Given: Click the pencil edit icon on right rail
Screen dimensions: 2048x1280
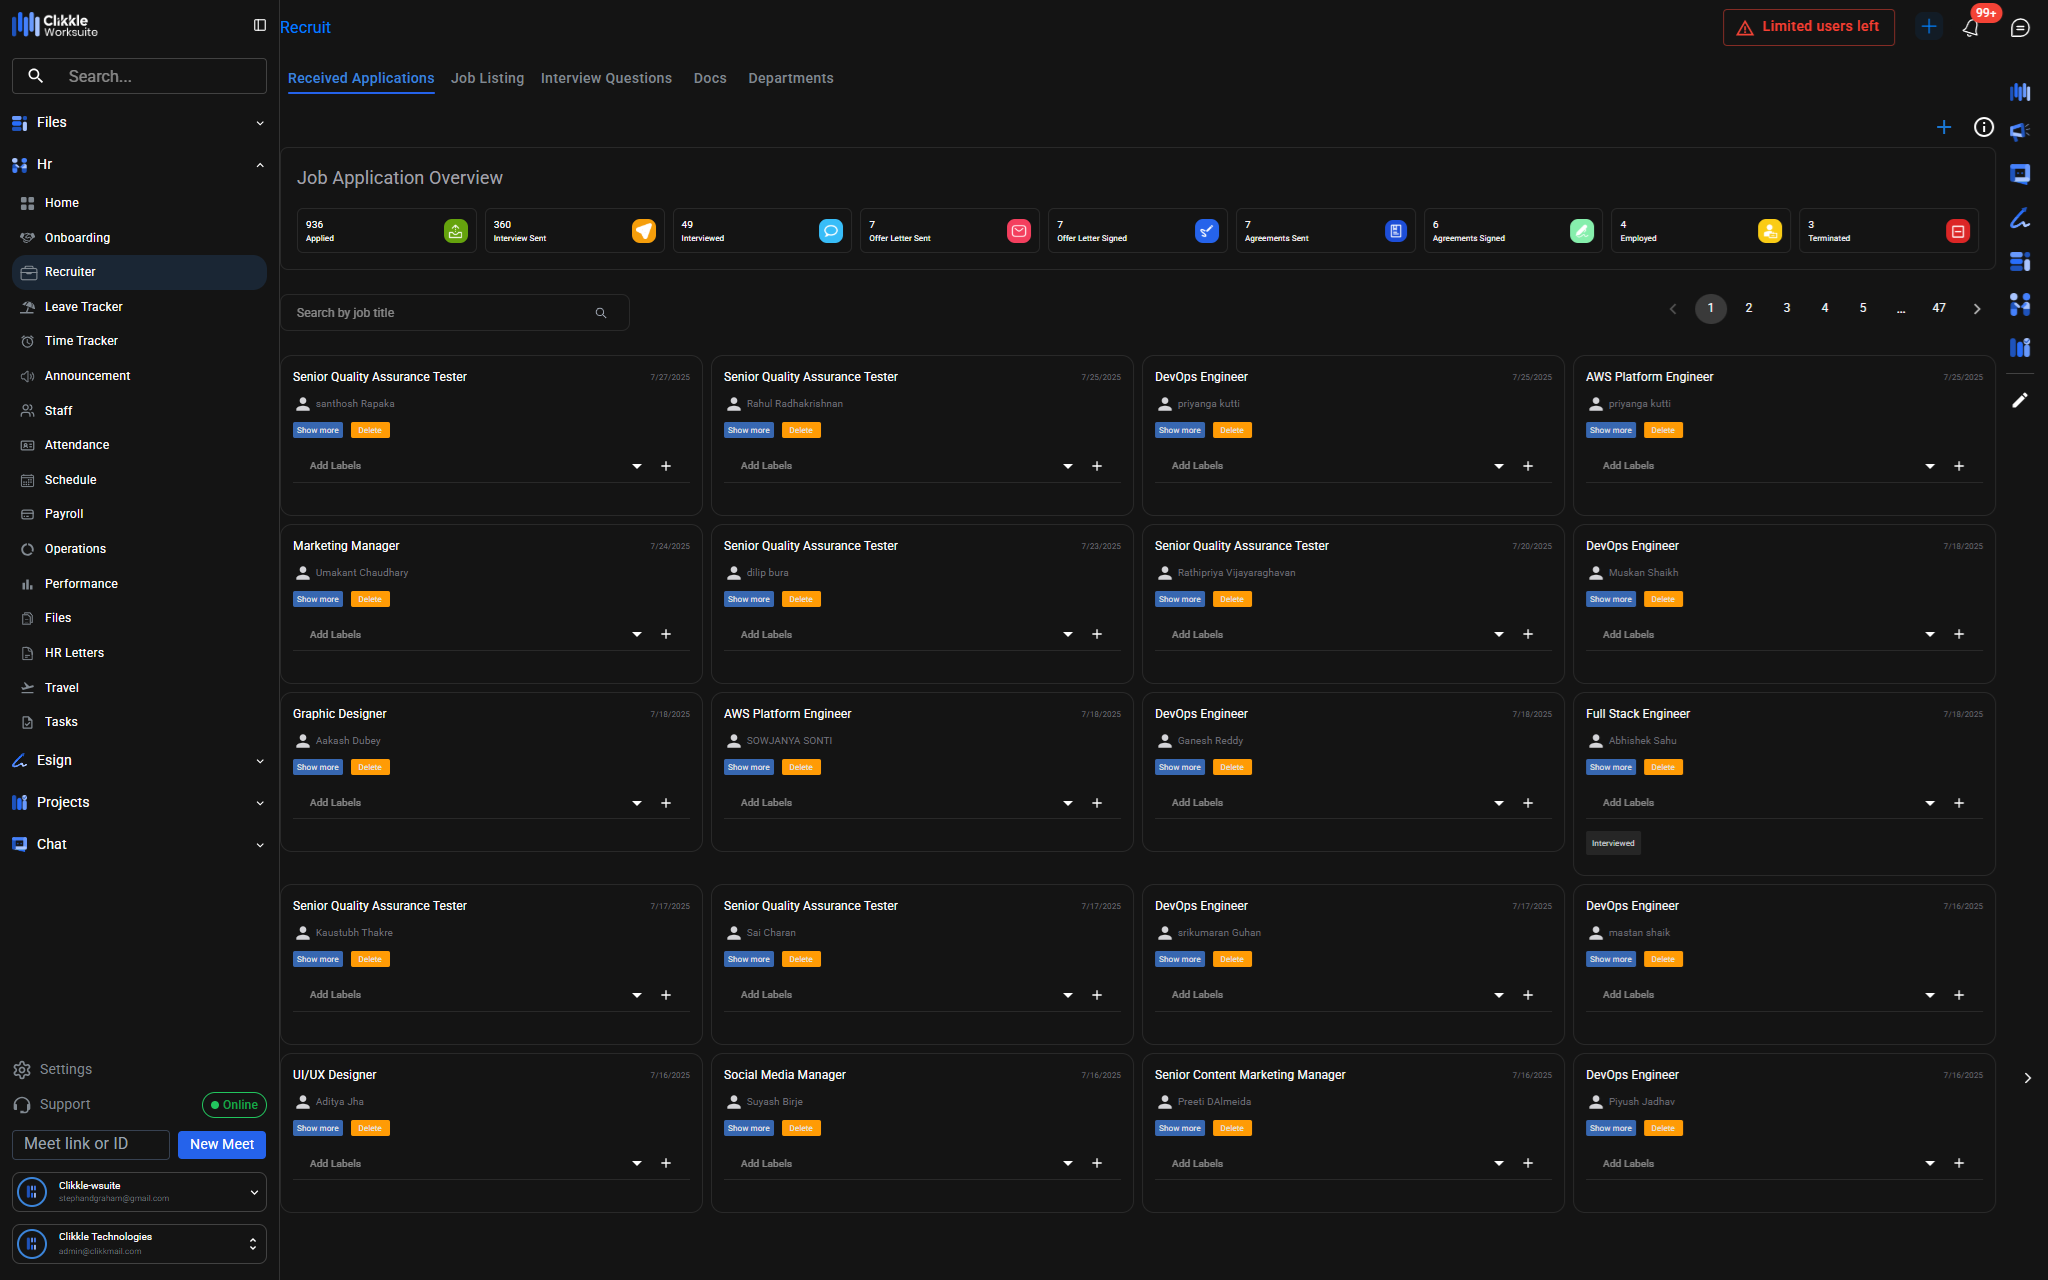Looking at the screenshot, I should [x=2020, y=400].
